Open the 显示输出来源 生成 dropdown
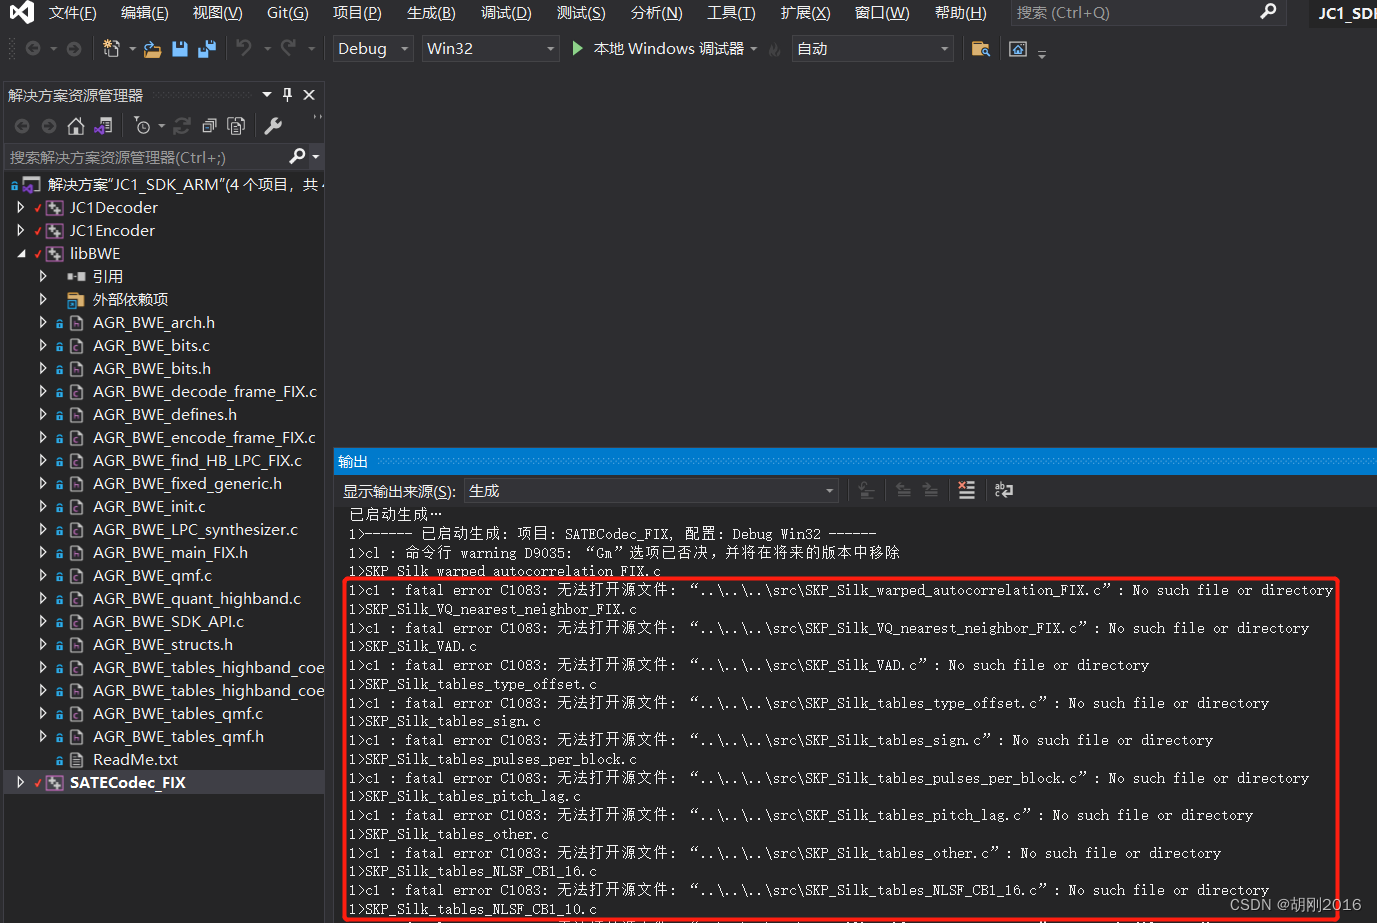Screen dimensions: 1377x923 [x=651, y=491]
